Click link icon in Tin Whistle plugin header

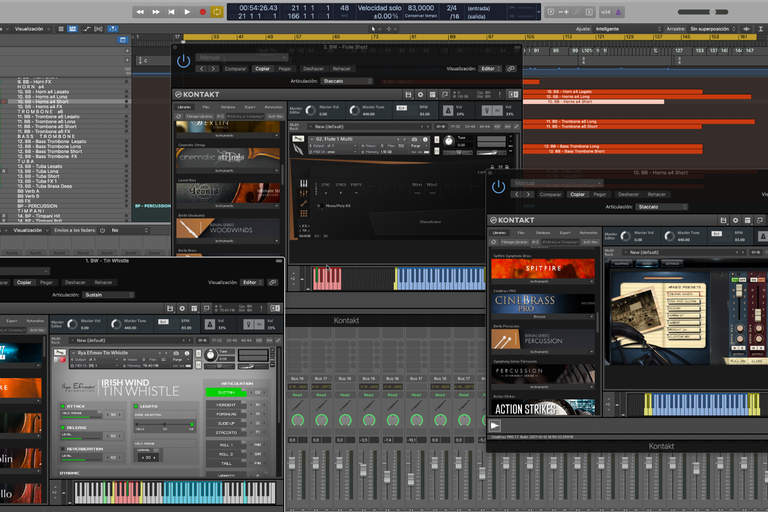coord(273,282)
